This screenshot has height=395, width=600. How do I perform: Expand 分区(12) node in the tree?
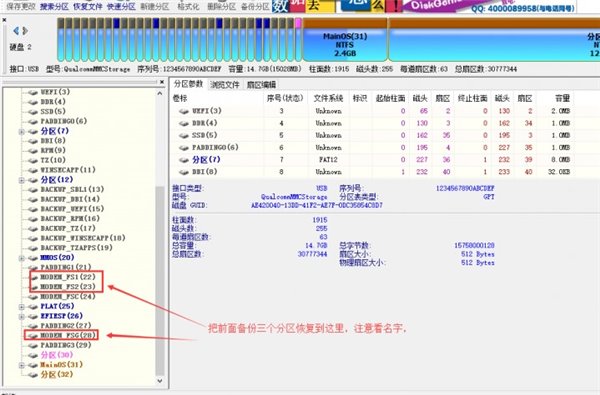pyautogui.click(x=22, y=180)
